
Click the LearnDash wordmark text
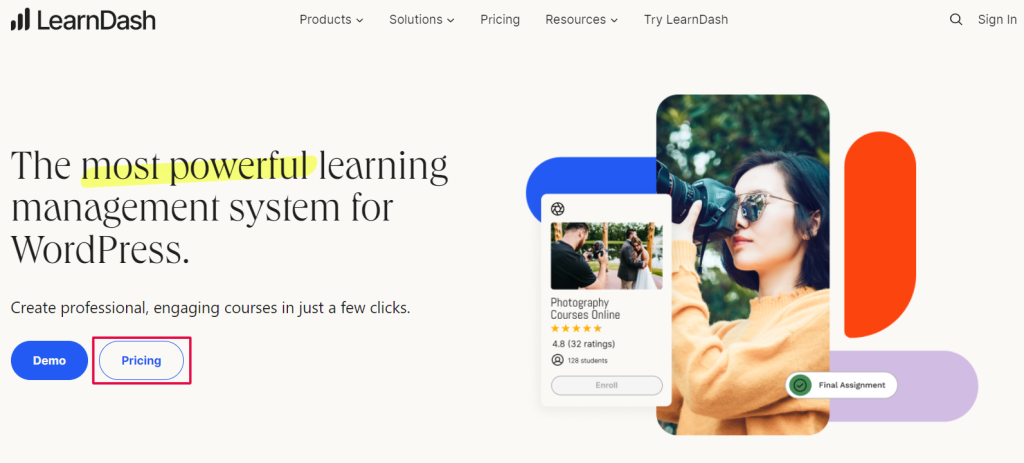coord(96,20)
